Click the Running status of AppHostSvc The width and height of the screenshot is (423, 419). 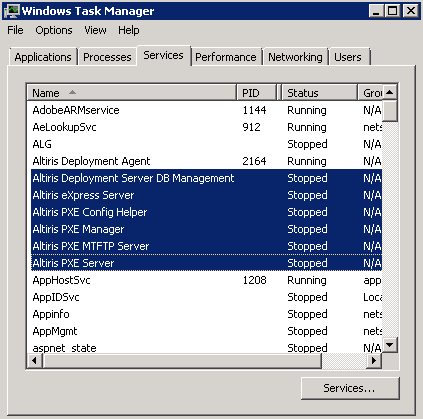(307, 280)
